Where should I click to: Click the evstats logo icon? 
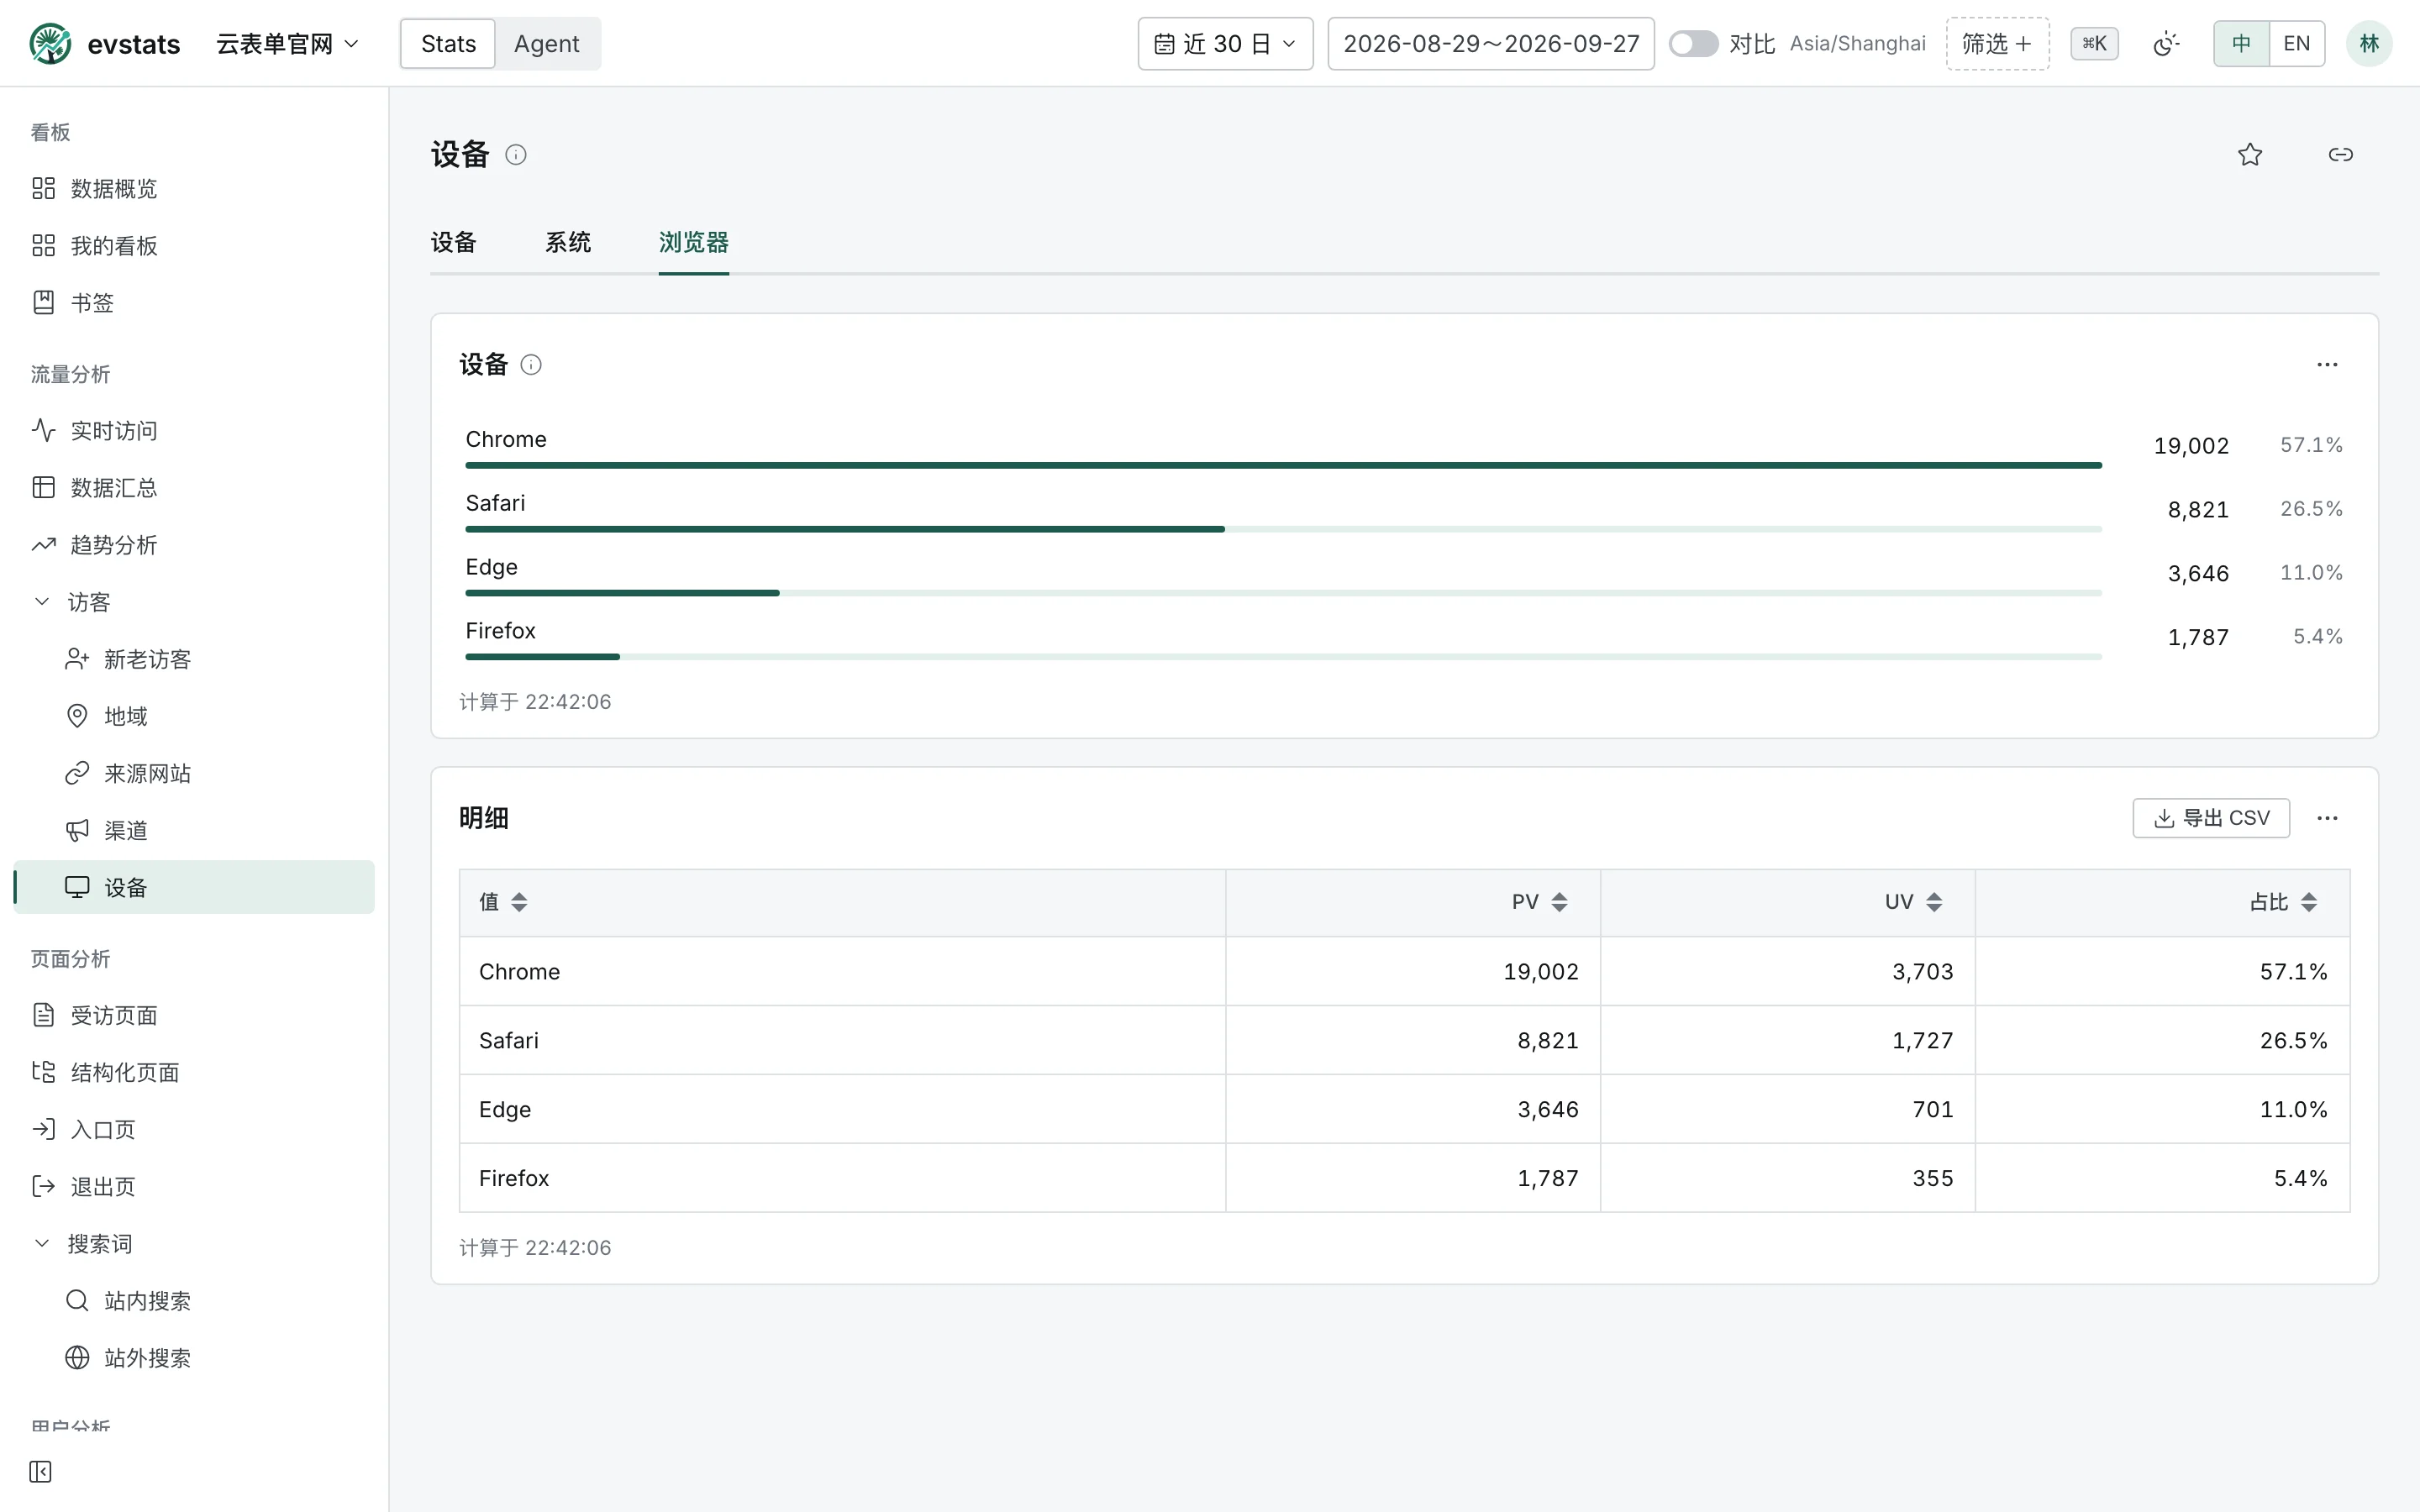[x=50, y=44]
